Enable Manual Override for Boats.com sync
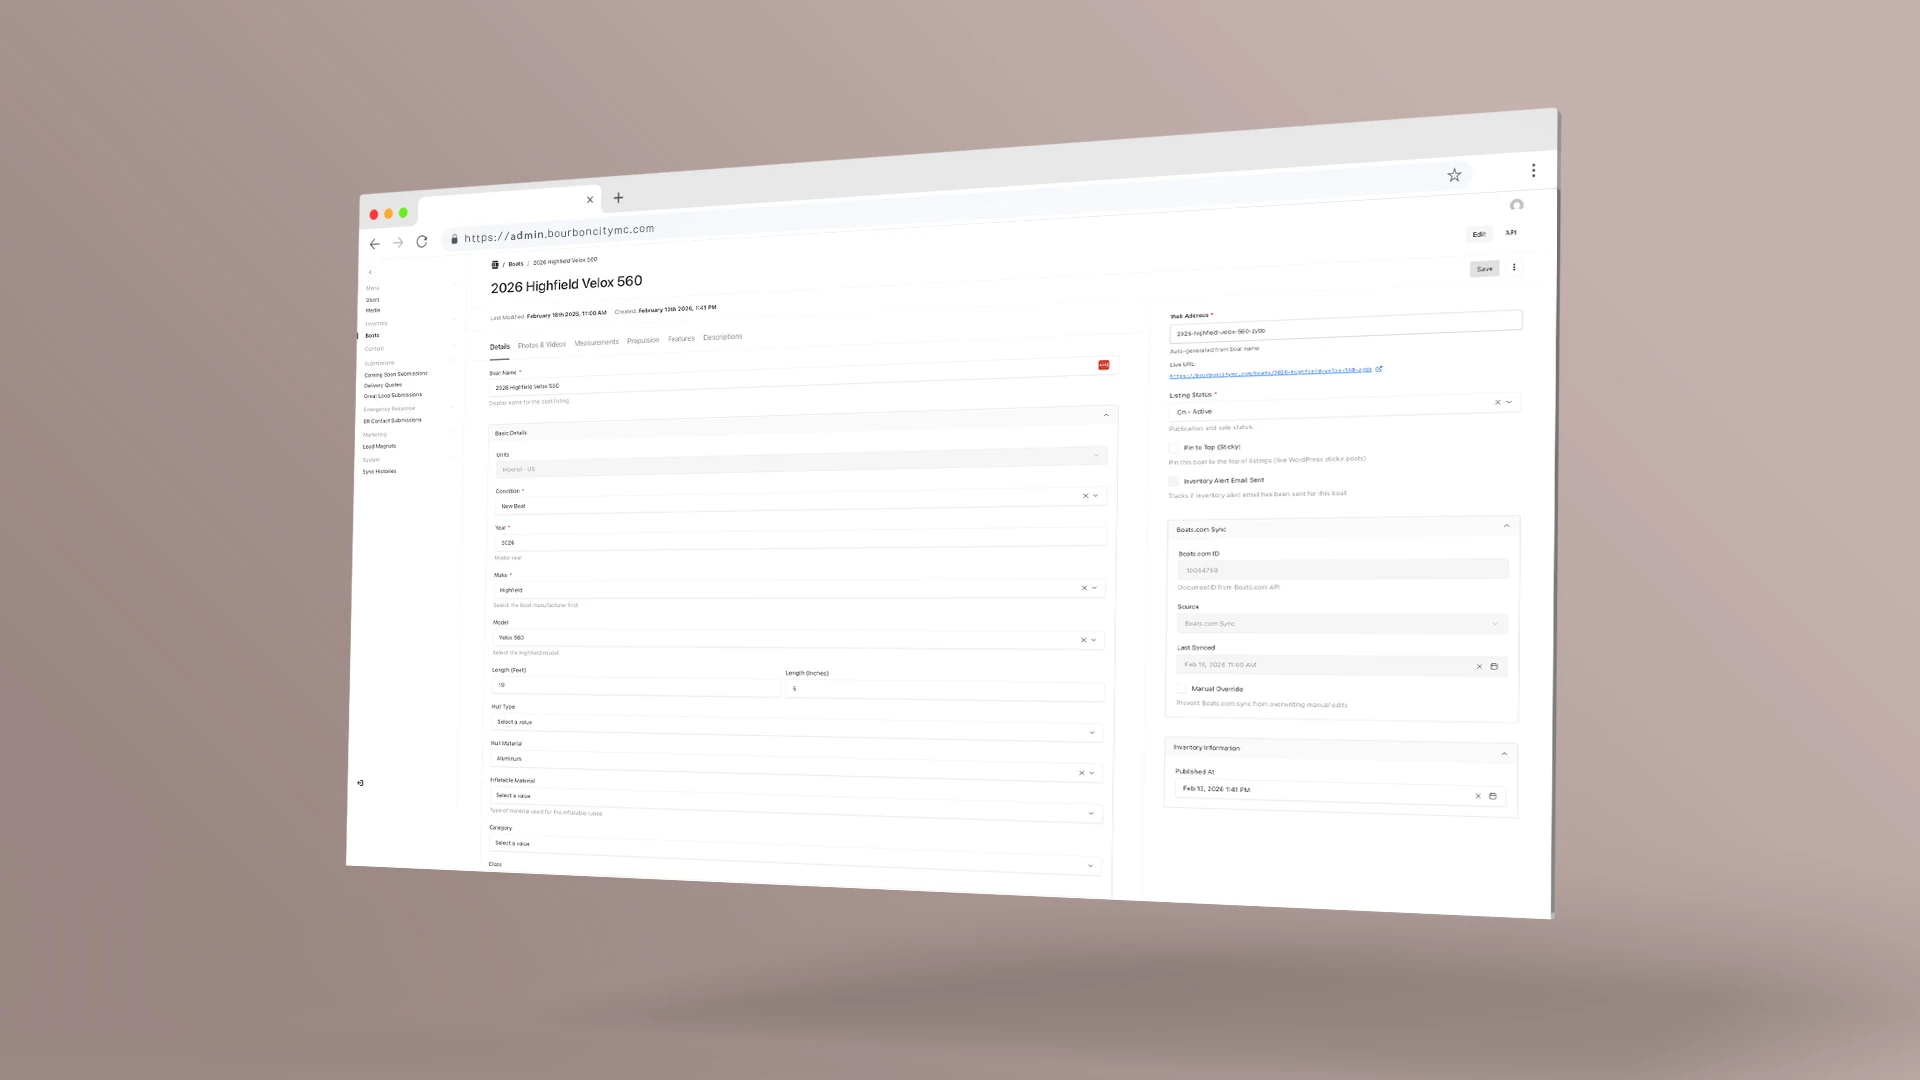The width and height of the screenshot is (1920, 1080). (1181, 689)
